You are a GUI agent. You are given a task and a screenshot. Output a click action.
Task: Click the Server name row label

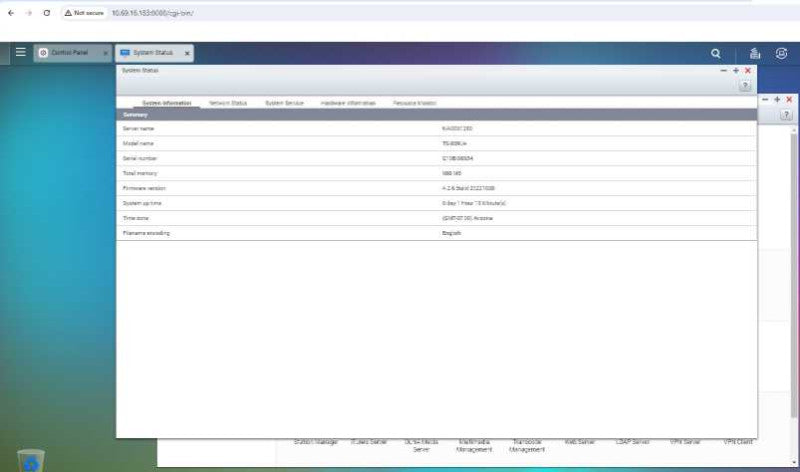[138, 129]
